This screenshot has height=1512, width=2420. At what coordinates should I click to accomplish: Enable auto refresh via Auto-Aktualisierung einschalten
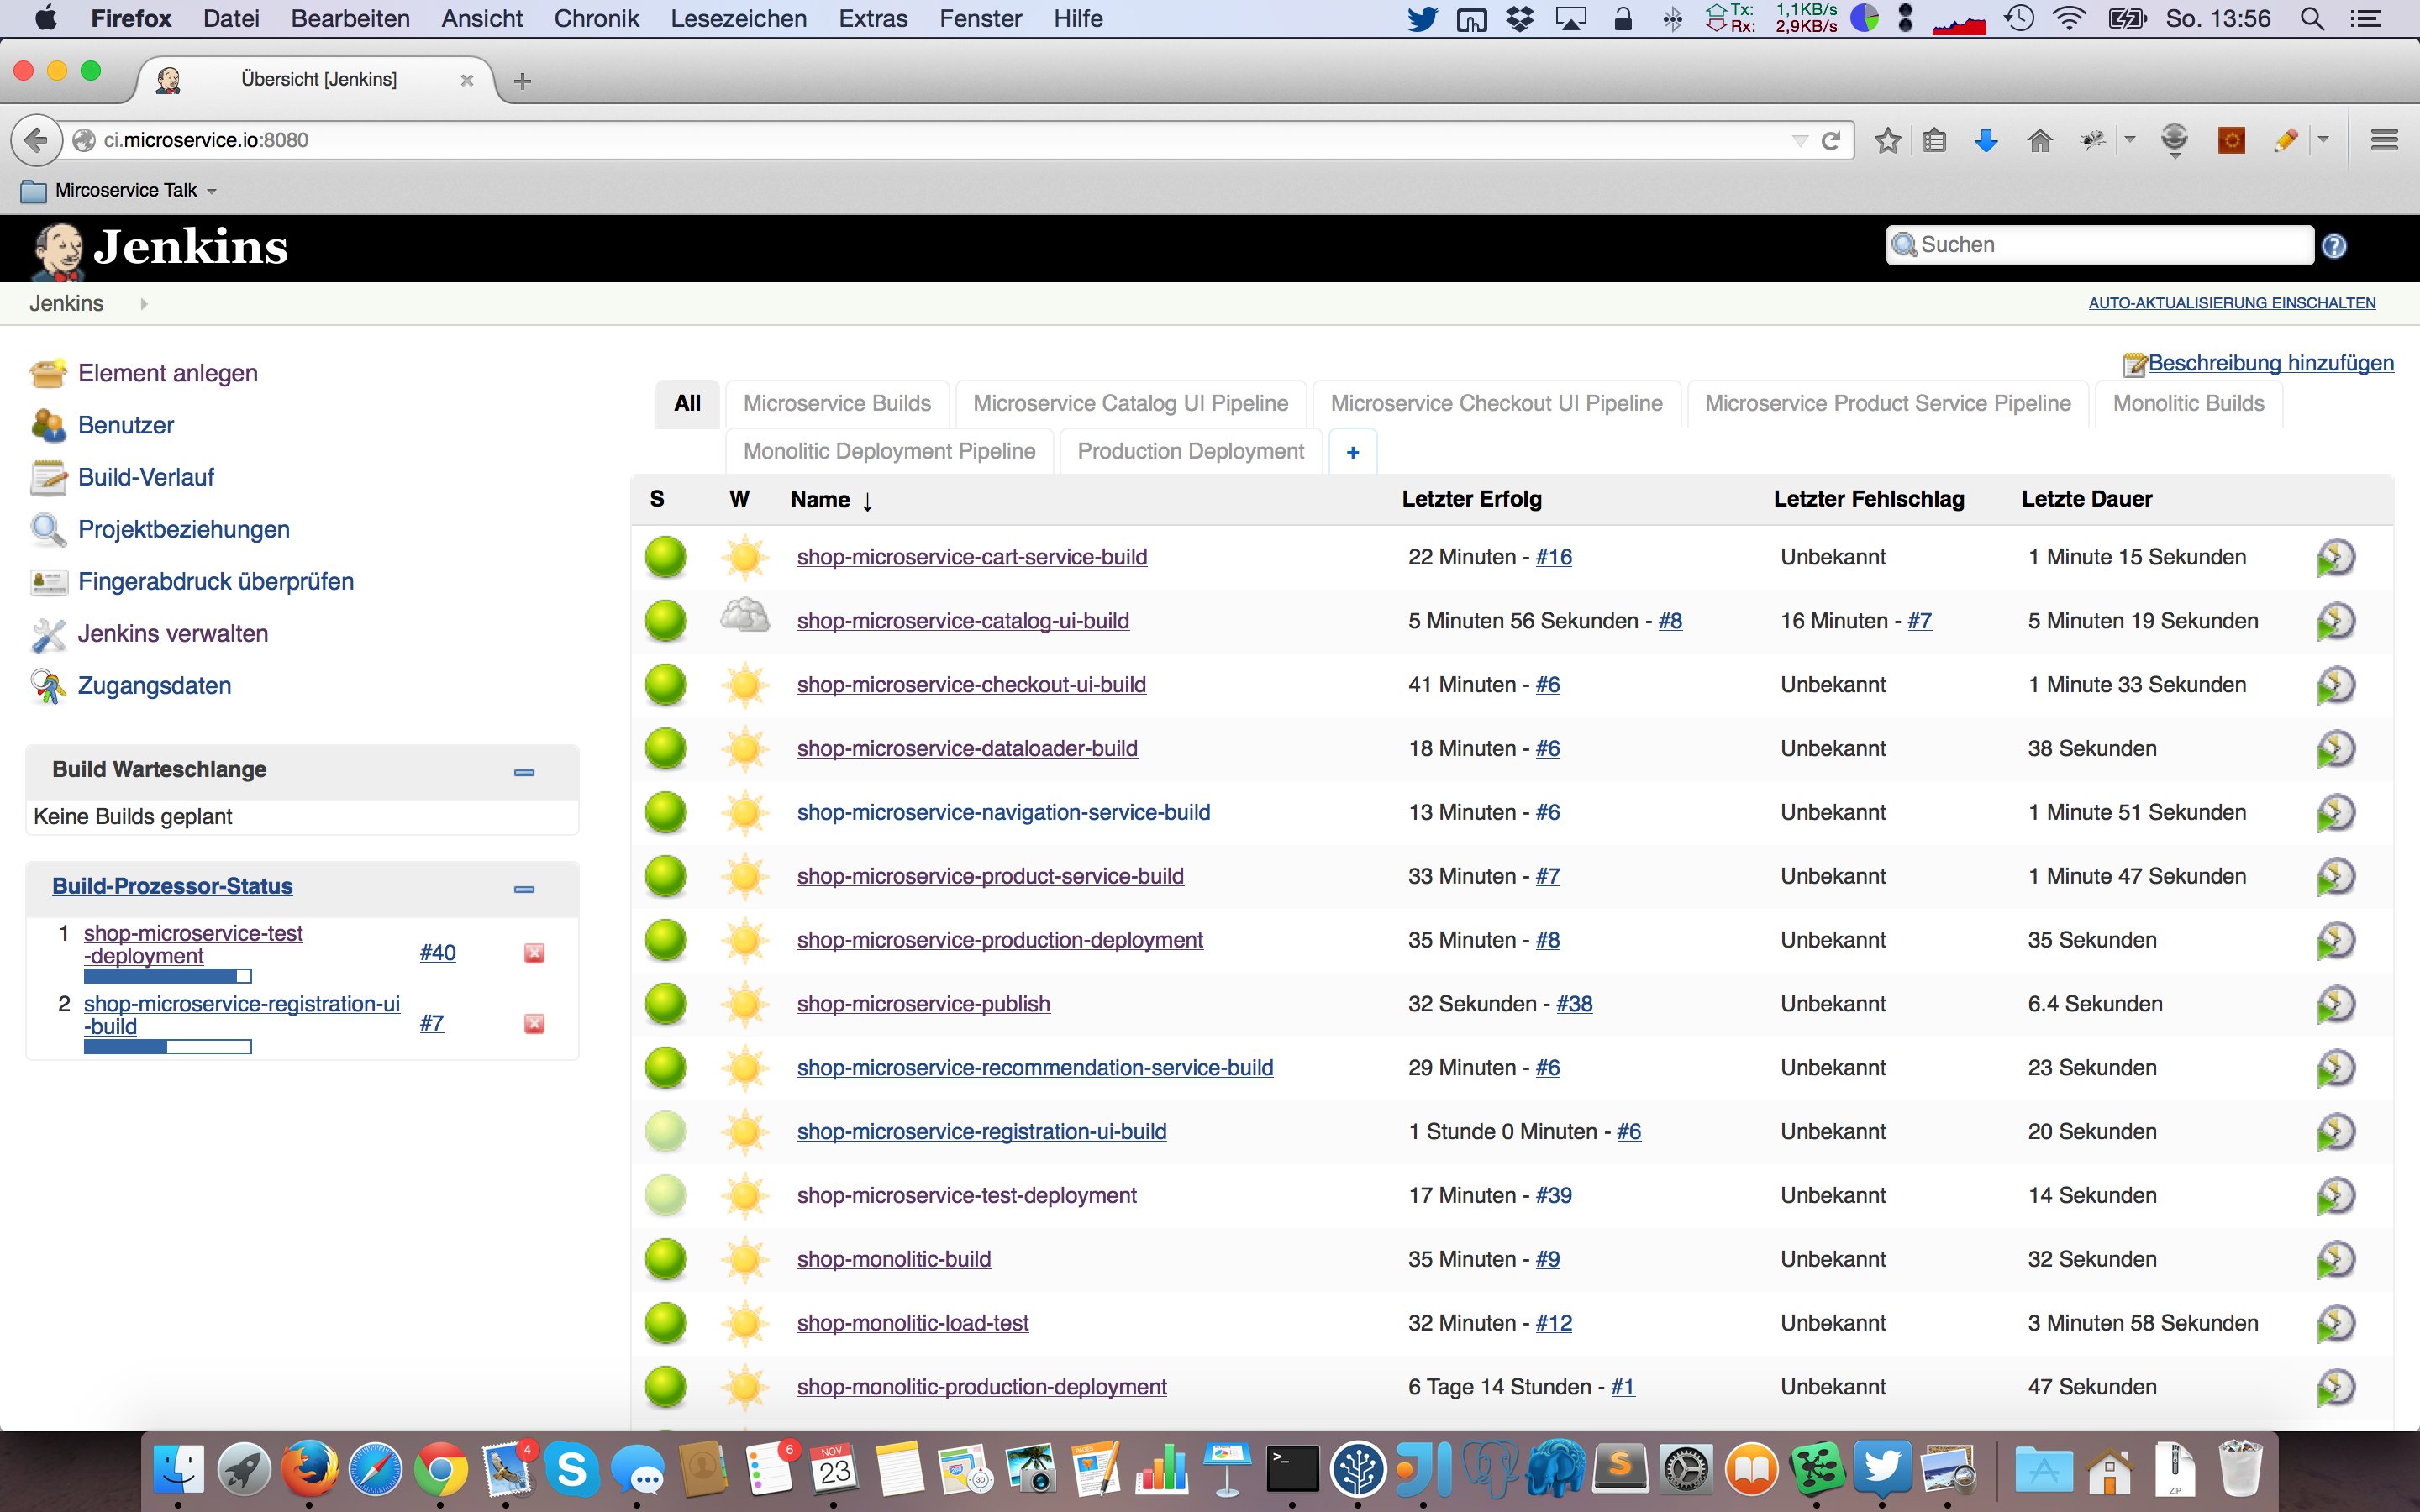pos(2231,303)
